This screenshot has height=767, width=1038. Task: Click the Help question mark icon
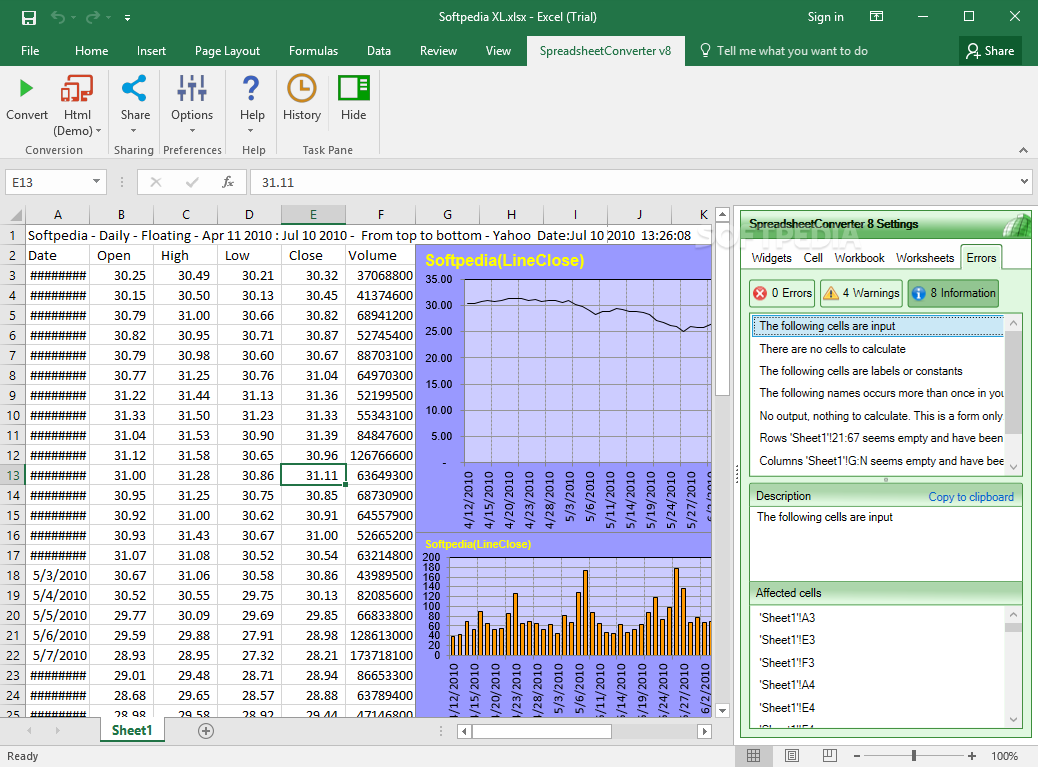(252, 88)
